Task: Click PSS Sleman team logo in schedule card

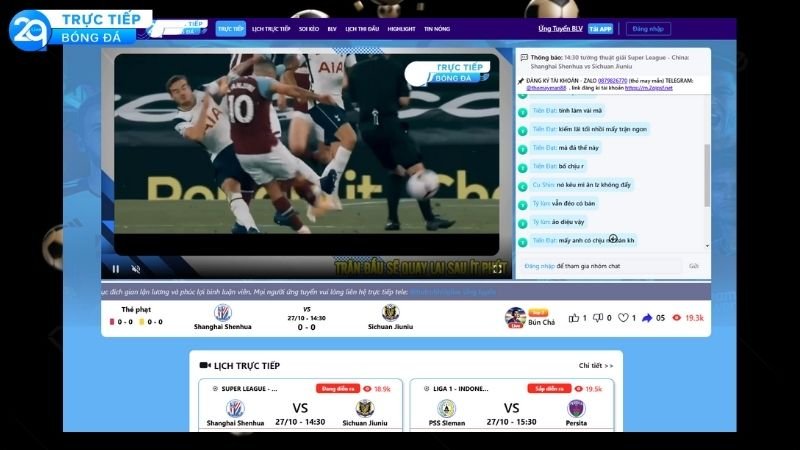Action: pyautogui.click(x=446, y=408)
